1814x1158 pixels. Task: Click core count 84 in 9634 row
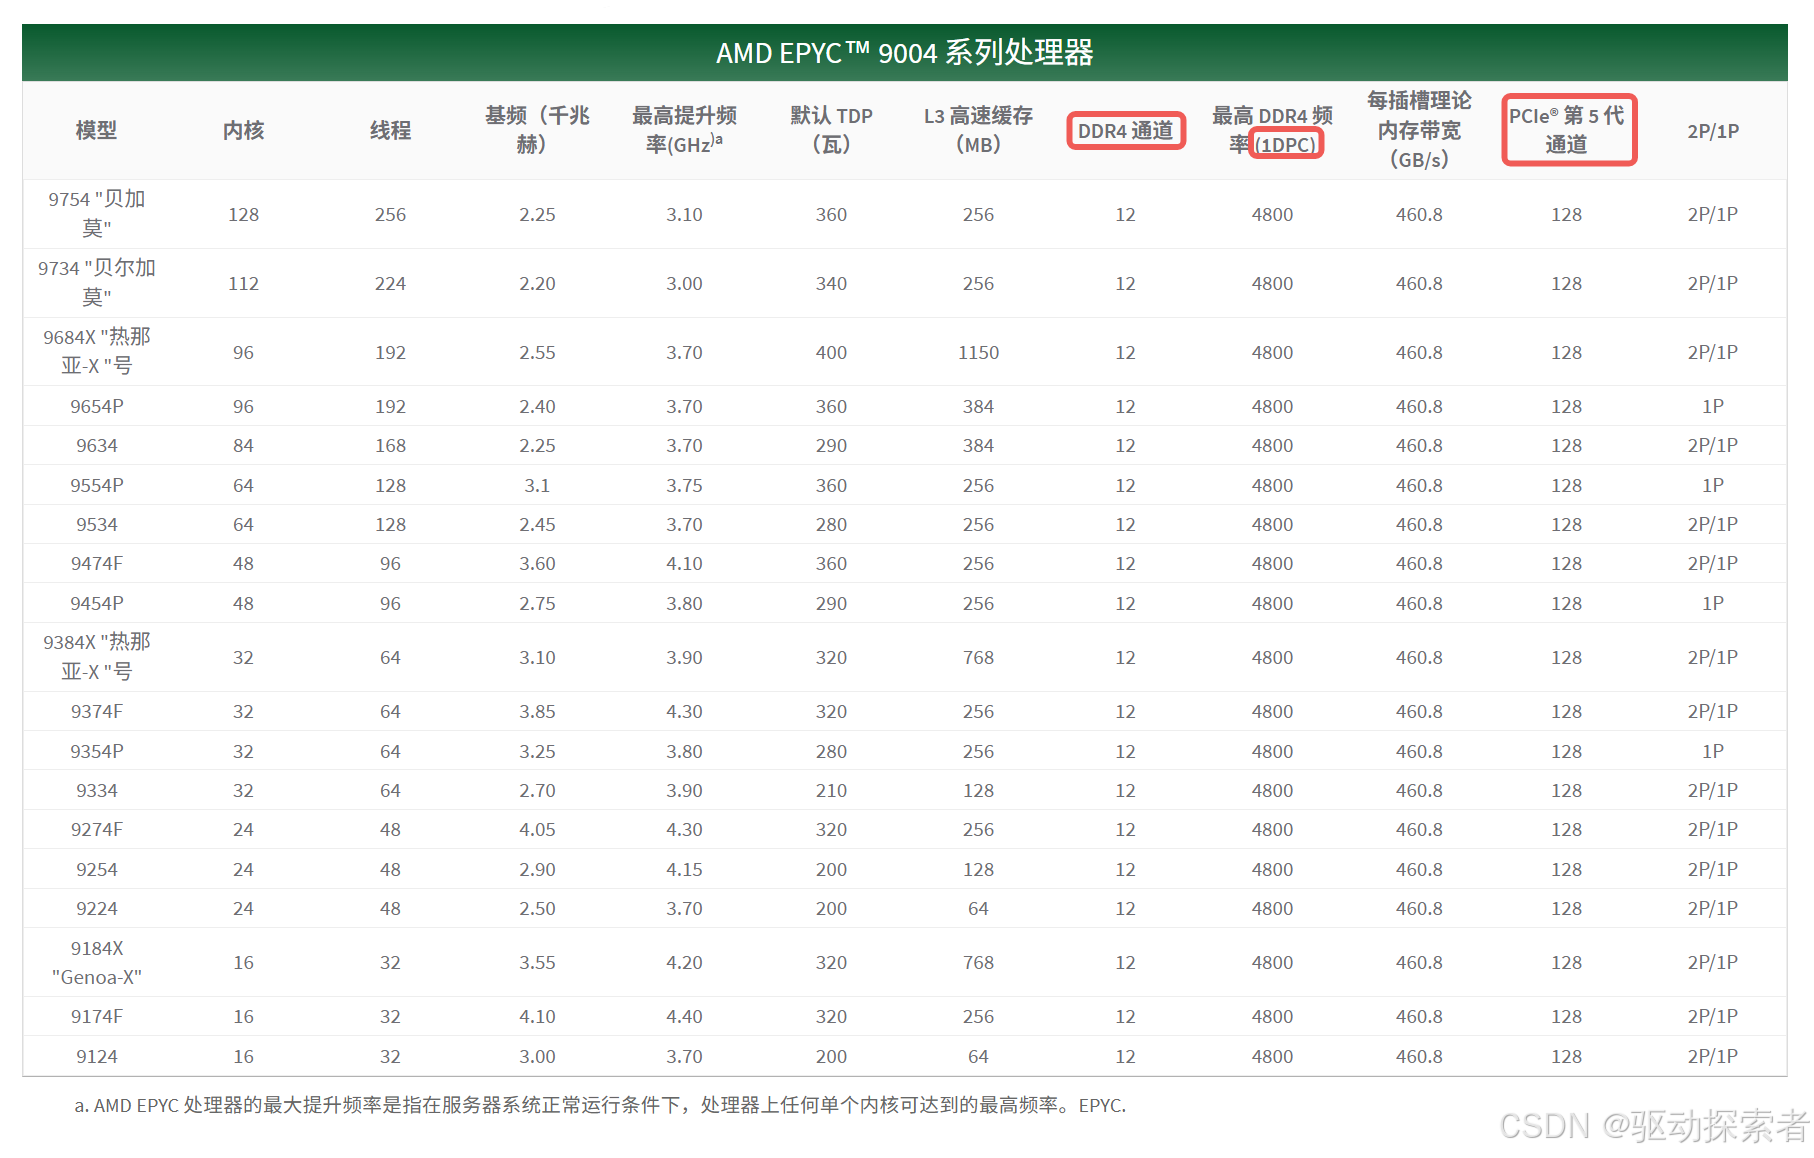point(243,445)
